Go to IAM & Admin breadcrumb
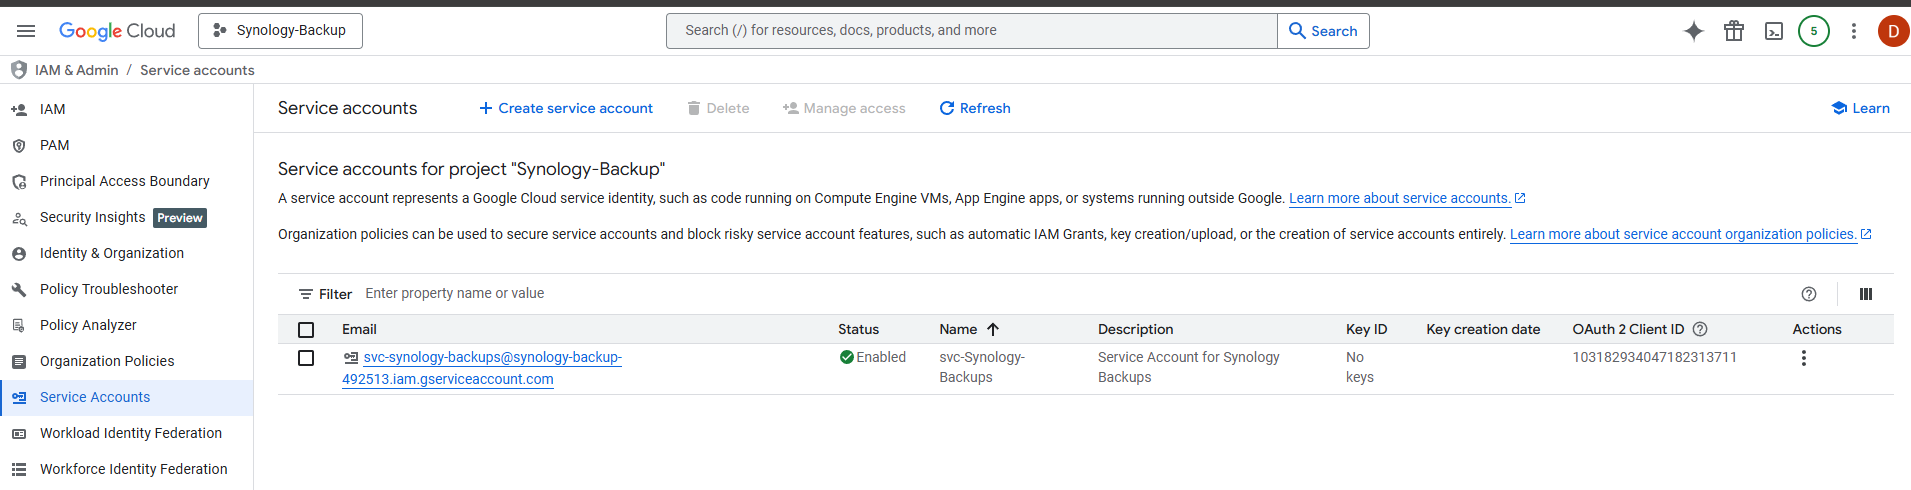This screenshot has height=490, width=1911. tap(76, 70)
